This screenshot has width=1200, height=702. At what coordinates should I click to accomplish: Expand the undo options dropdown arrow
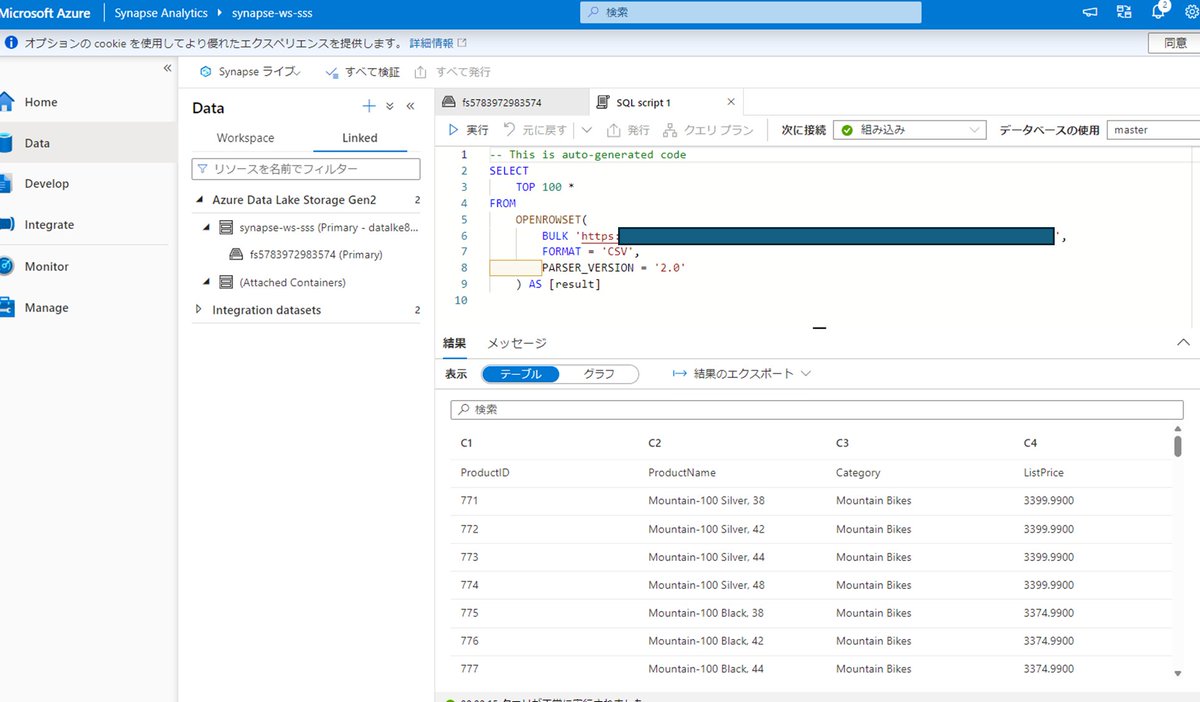tap(587, 130)
